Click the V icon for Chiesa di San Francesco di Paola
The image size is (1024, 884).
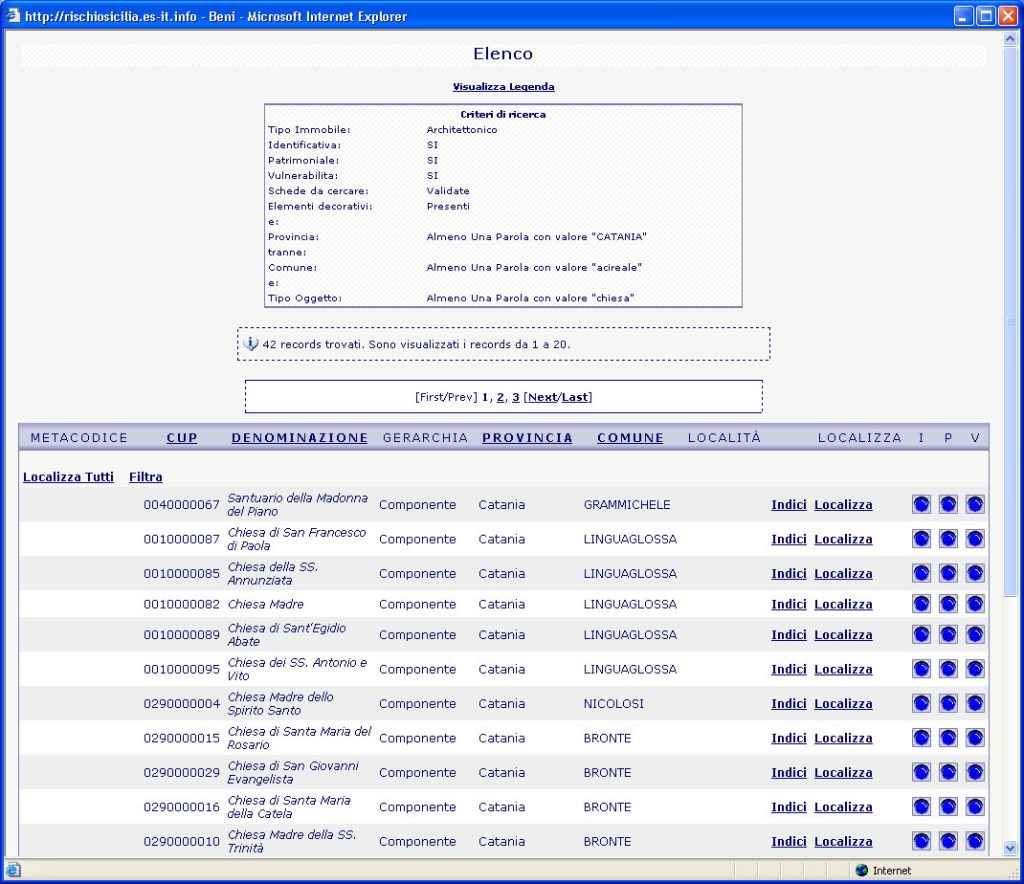975,539
